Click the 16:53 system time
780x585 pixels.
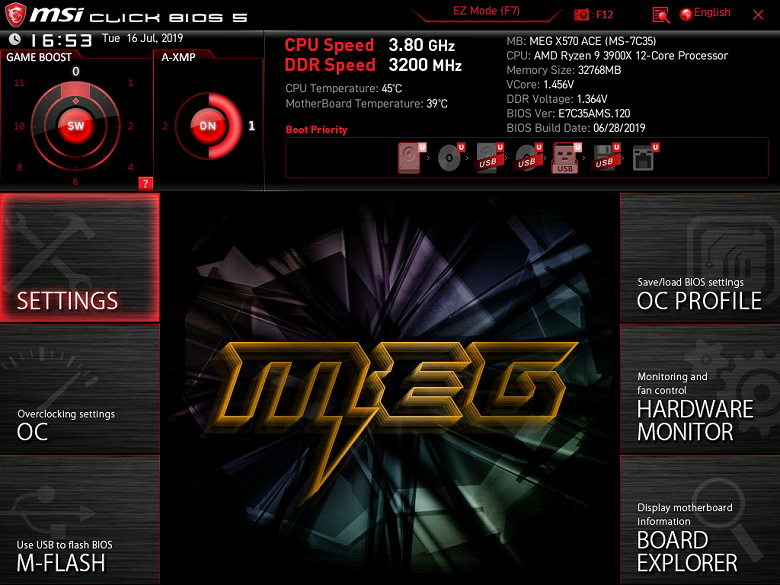click(61, 40)
